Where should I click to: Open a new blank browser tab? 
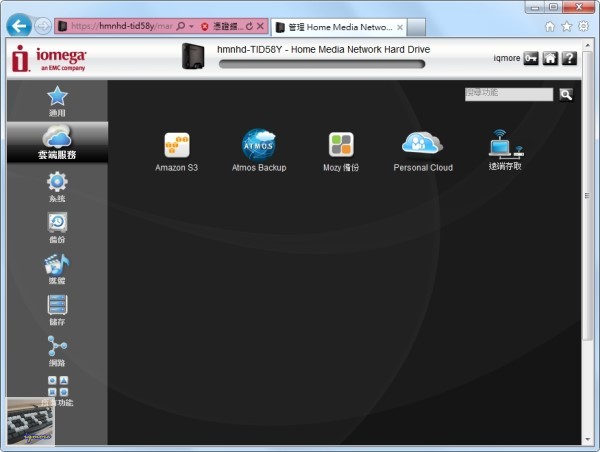pos(416,27)
